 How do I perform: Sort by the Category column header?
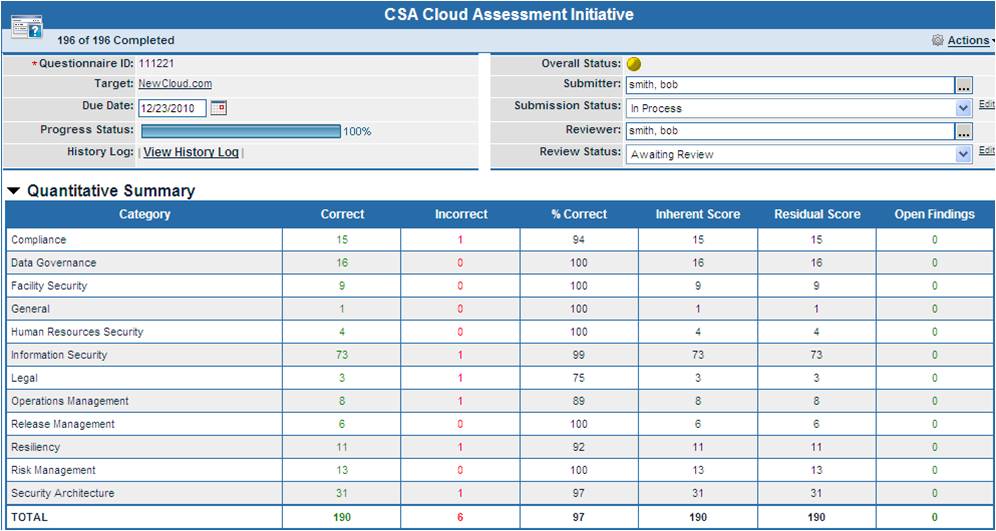point(144,215)
